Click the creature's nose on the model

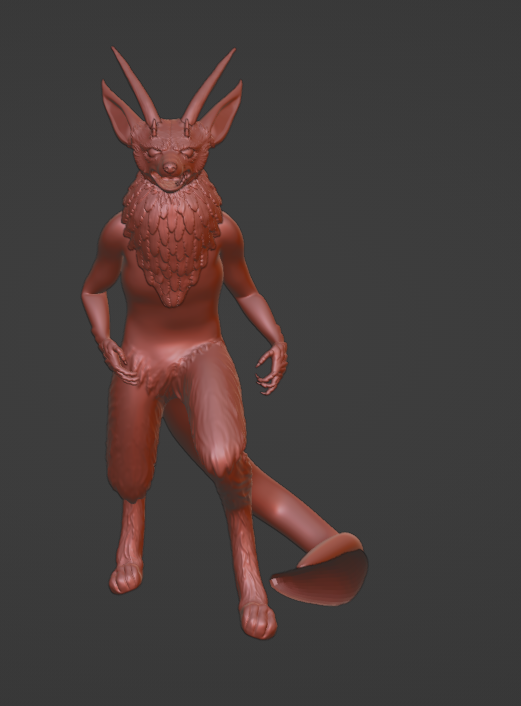pyautogui.click(x=169, y=168)
